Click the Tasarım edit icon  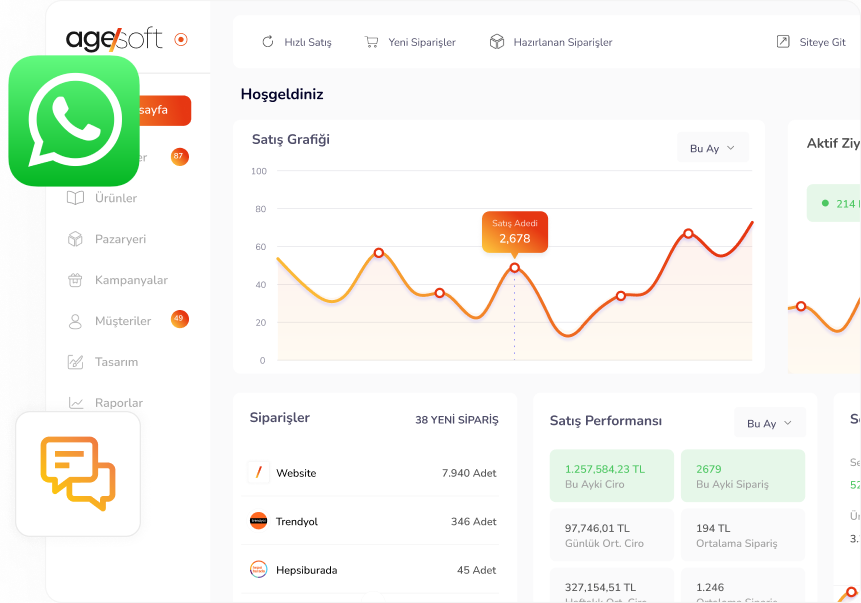point(75,362)
